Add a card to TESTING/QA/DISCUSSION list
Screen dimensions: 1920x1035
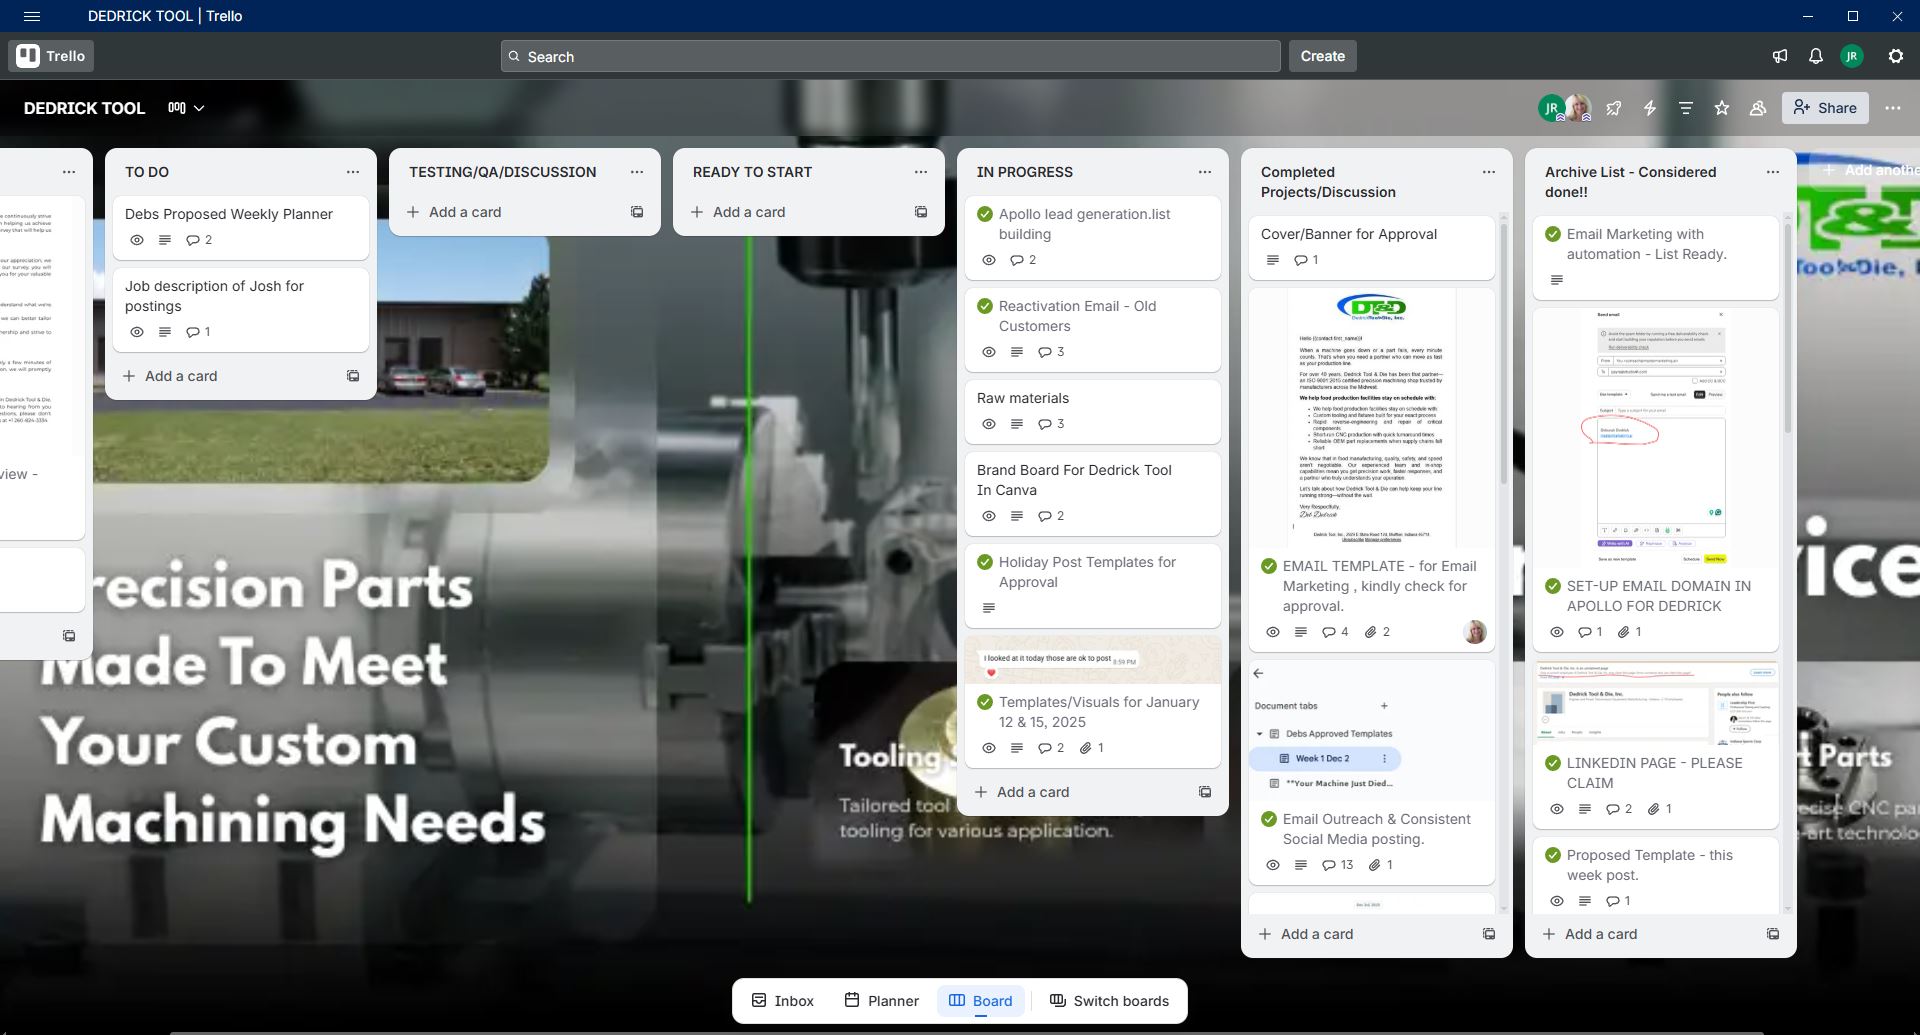508,212
